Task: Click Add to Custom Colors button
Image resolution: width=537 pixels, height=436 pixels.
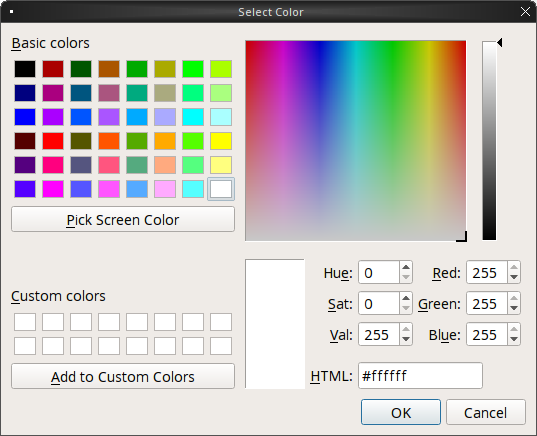Action: 123,376
